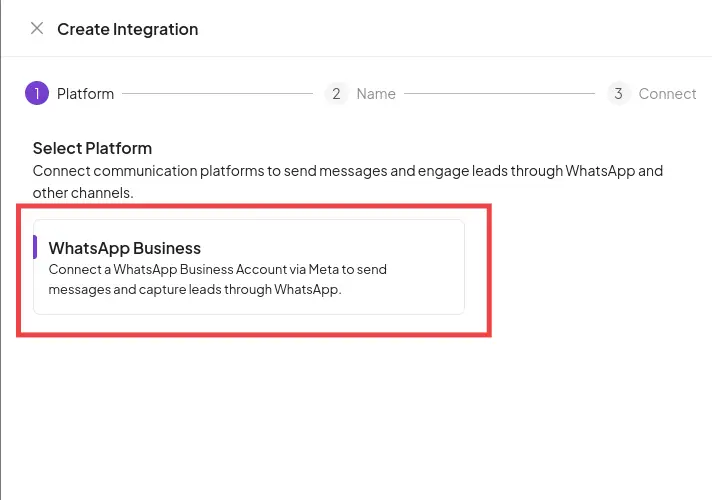The height and width of the screenshot is (500, 712).
Task: Close the Create Integration dialog
Action: point(37,29)
